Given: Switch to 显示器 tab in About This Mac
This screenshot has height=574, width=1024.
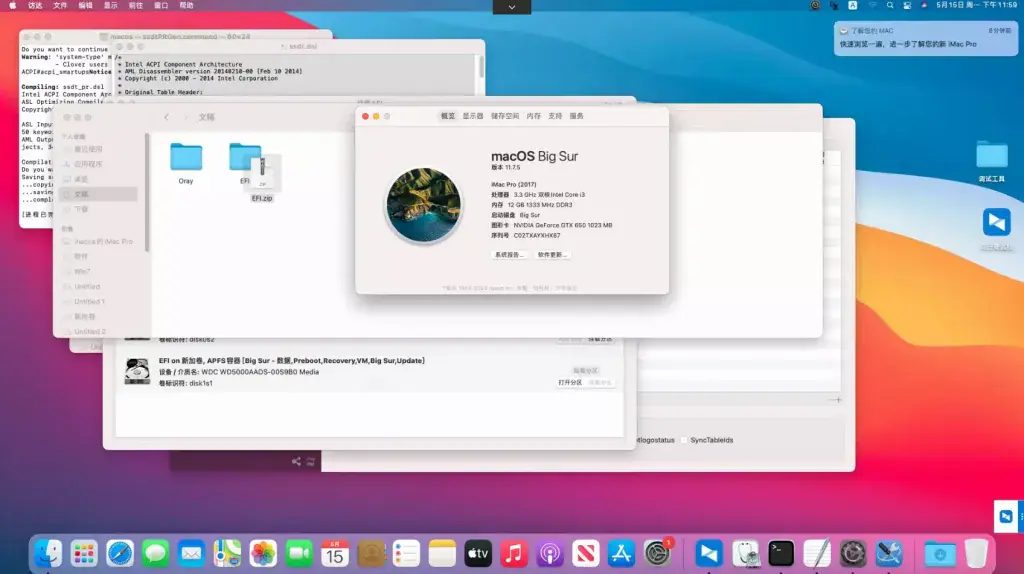Looking at the screenshot, I should pos(473,116).
